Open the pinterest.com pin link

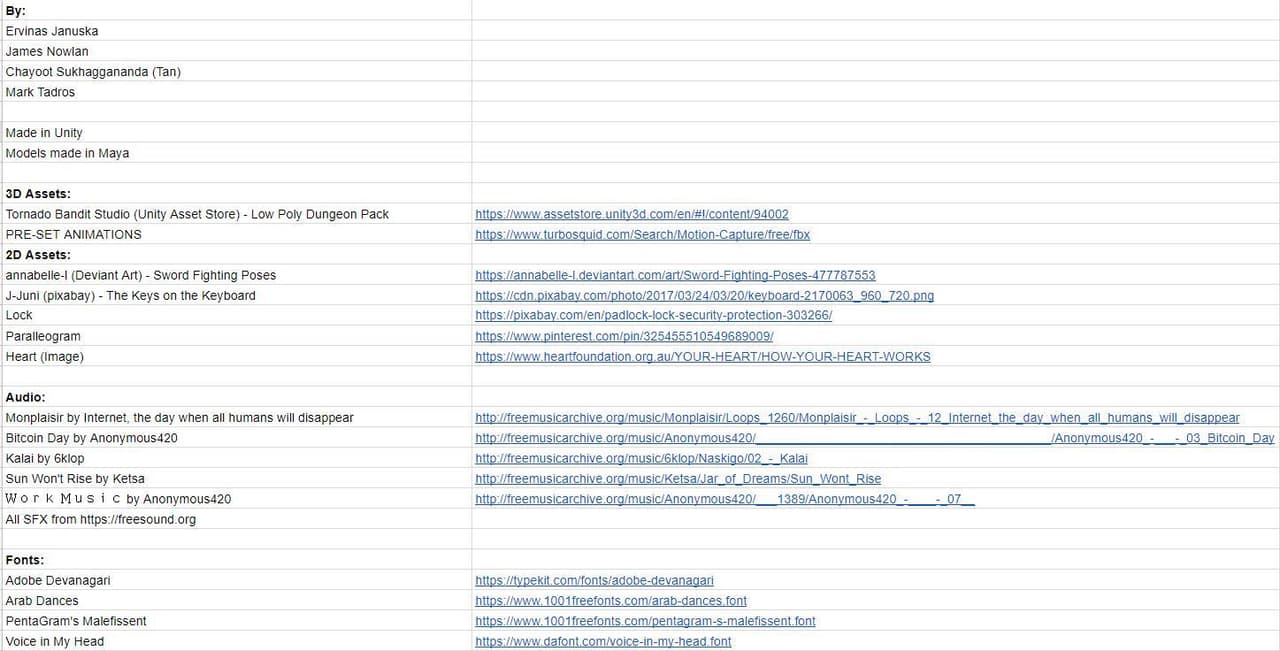(624, 336)
